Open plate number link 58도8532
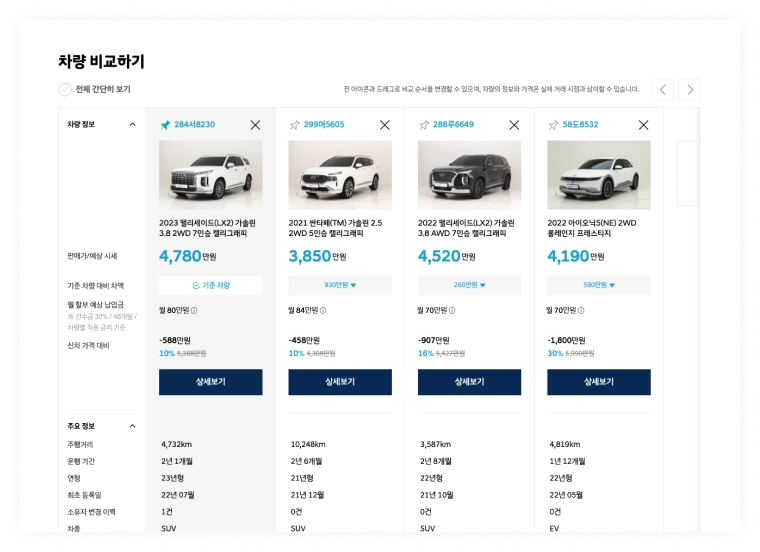760x552 pixels. (580, 125)
